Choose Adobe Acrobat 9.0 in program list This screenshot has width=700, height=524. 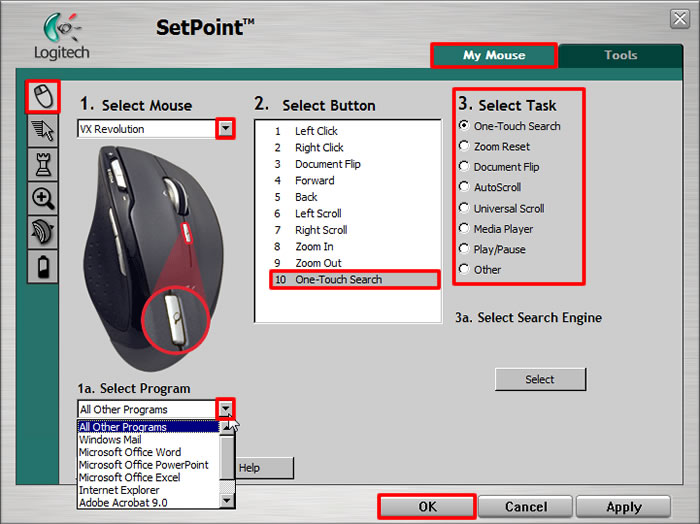[x=149, y=503]
